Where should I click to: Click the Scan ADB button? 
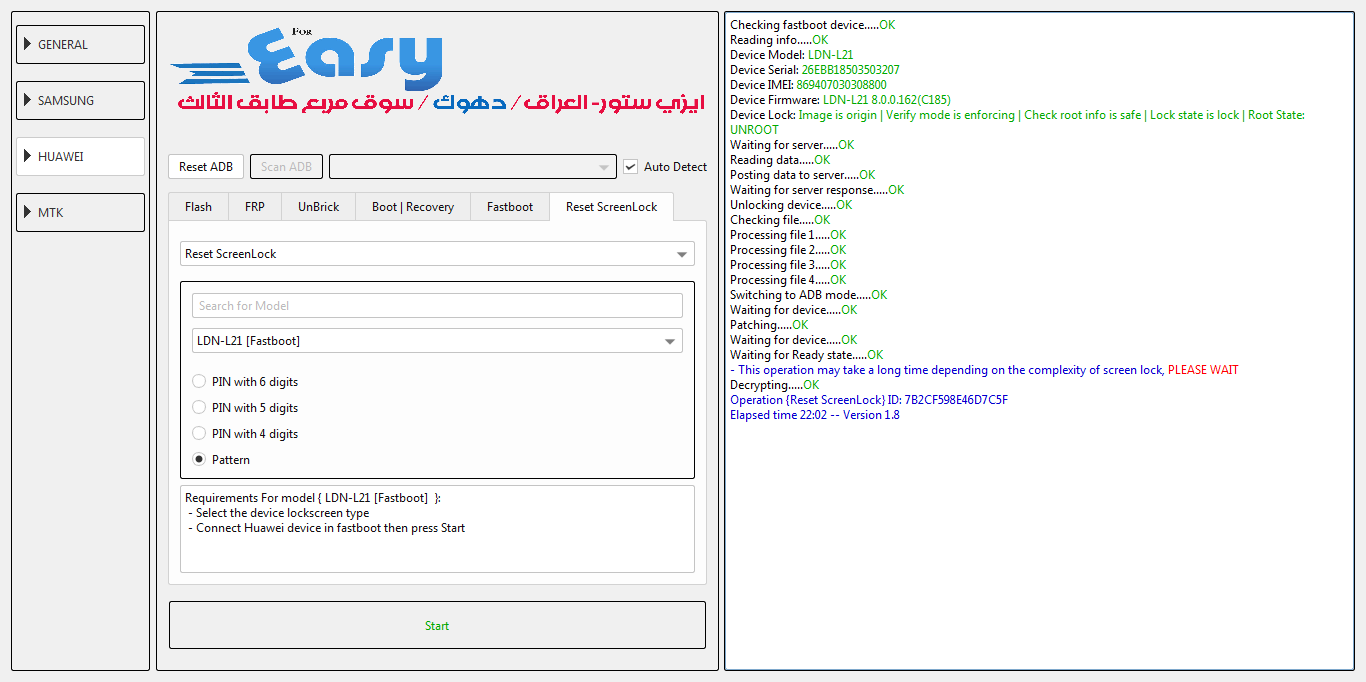(286, 167)
